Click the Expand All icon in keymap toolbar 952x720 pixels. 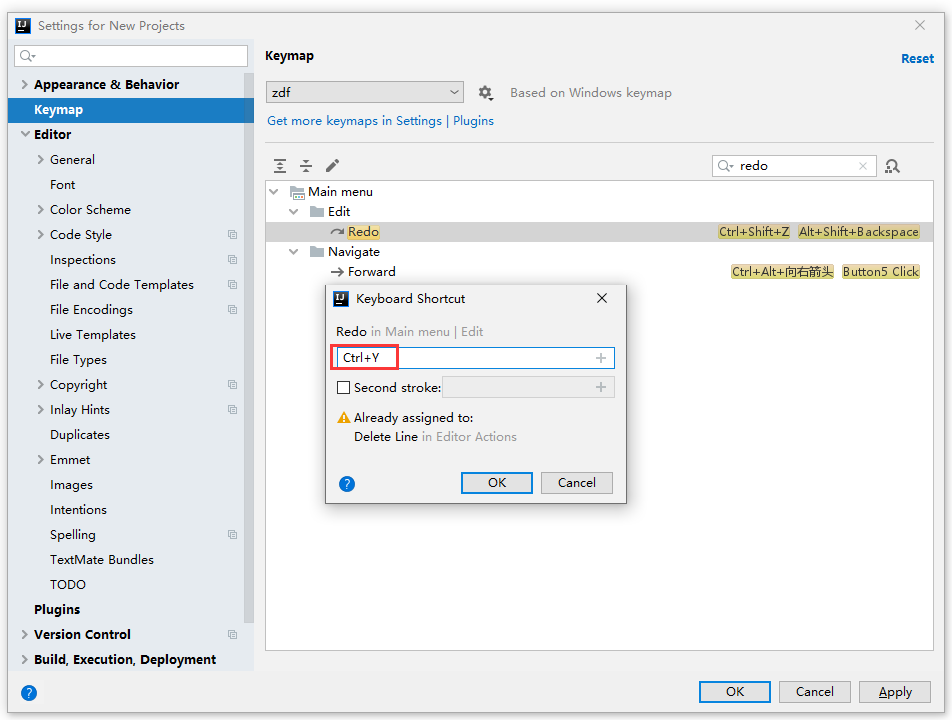coord(280,166)
